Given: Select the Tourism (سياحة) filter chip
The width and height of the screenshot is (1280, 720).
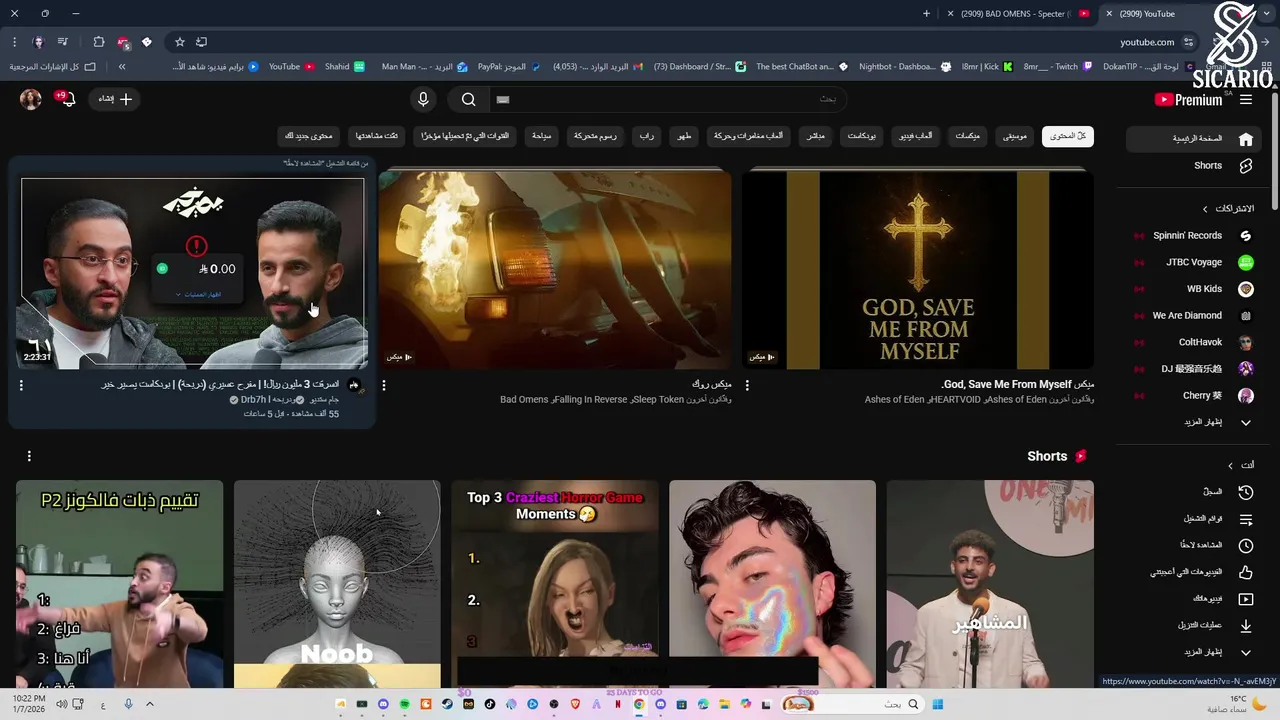Looking at the screenshot, I should pos(541,136).
